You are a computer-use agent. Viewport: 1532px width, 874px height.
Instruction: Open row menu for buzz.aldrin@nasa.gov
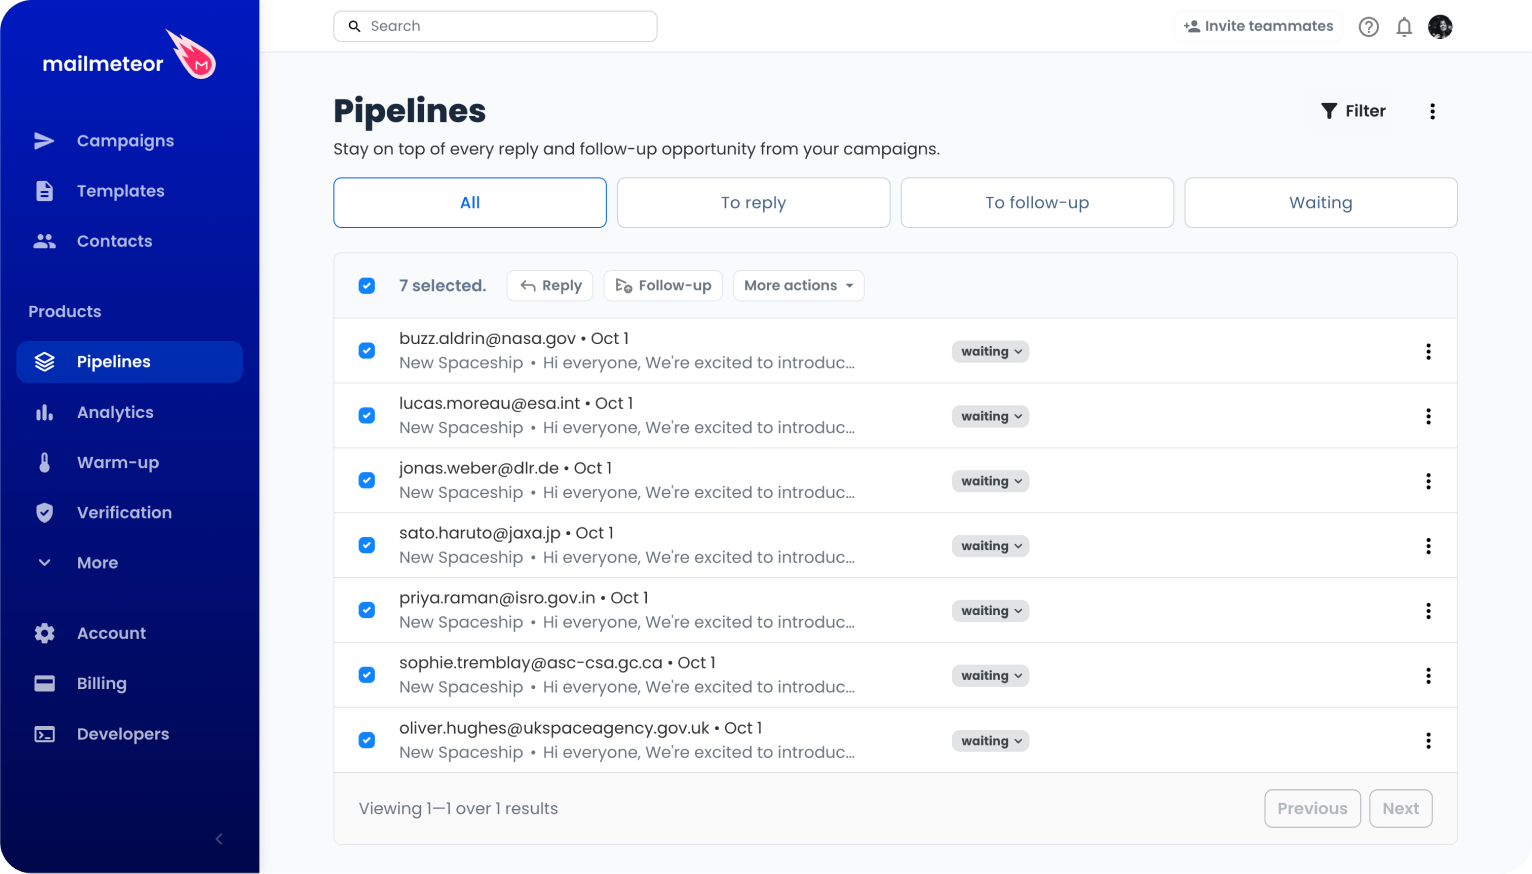pyautogui.click(x=1428, y=351)
